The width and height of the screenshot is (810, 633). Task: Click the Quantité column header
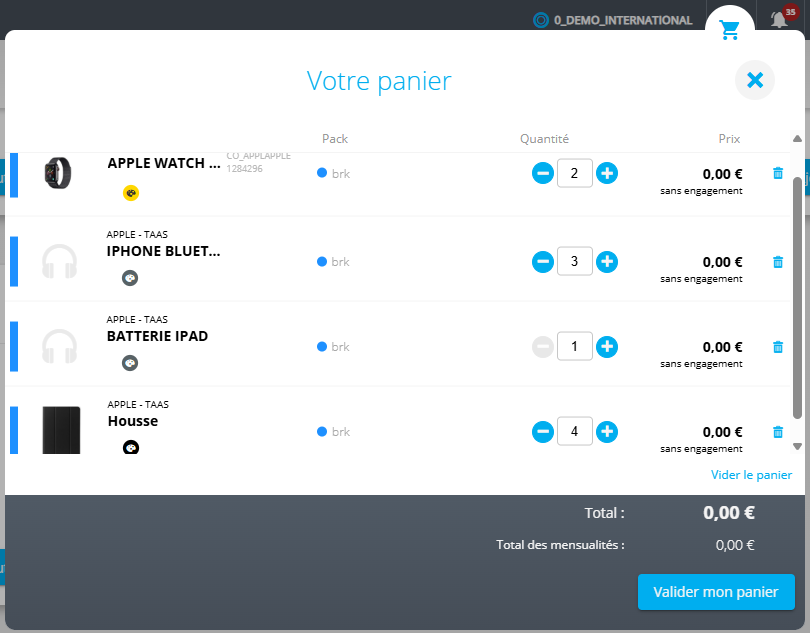coord(544,139)
